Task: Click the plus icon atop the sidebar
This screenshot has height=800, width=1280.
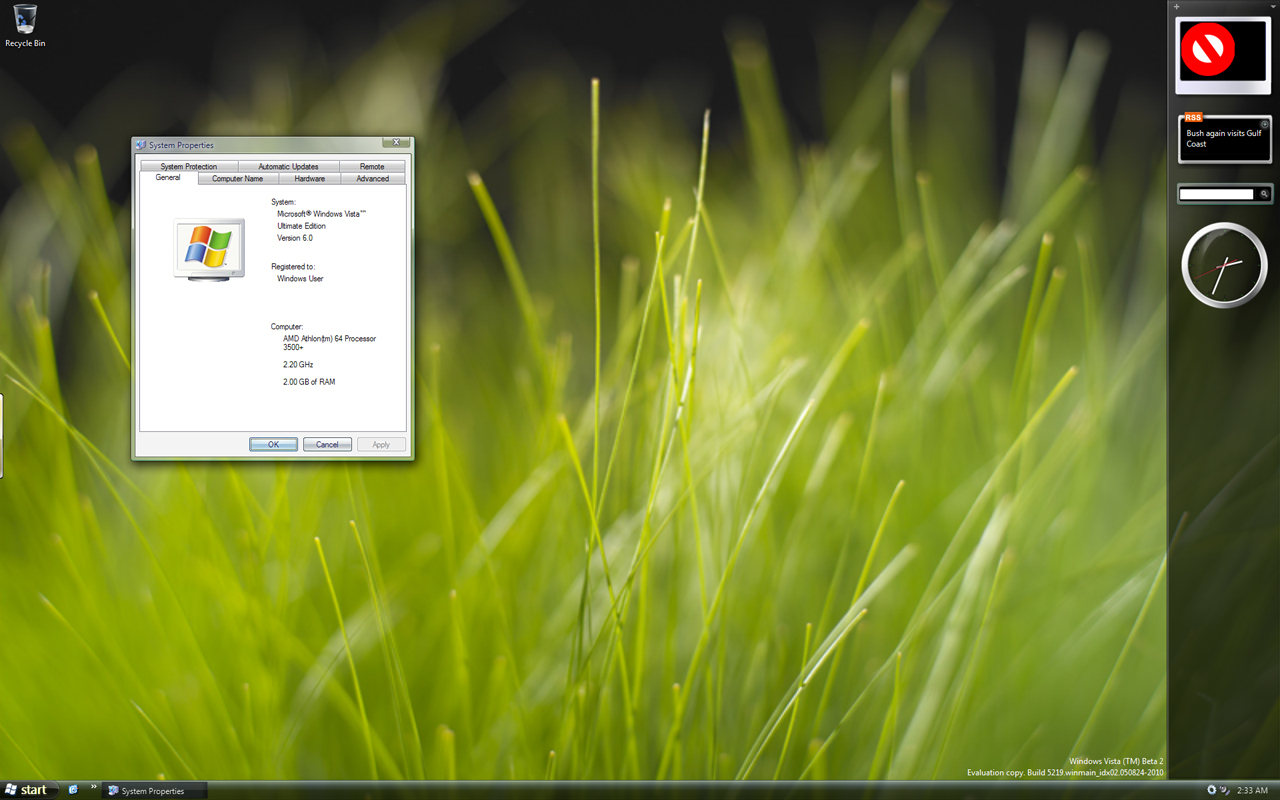Action: click(1177, 7)
